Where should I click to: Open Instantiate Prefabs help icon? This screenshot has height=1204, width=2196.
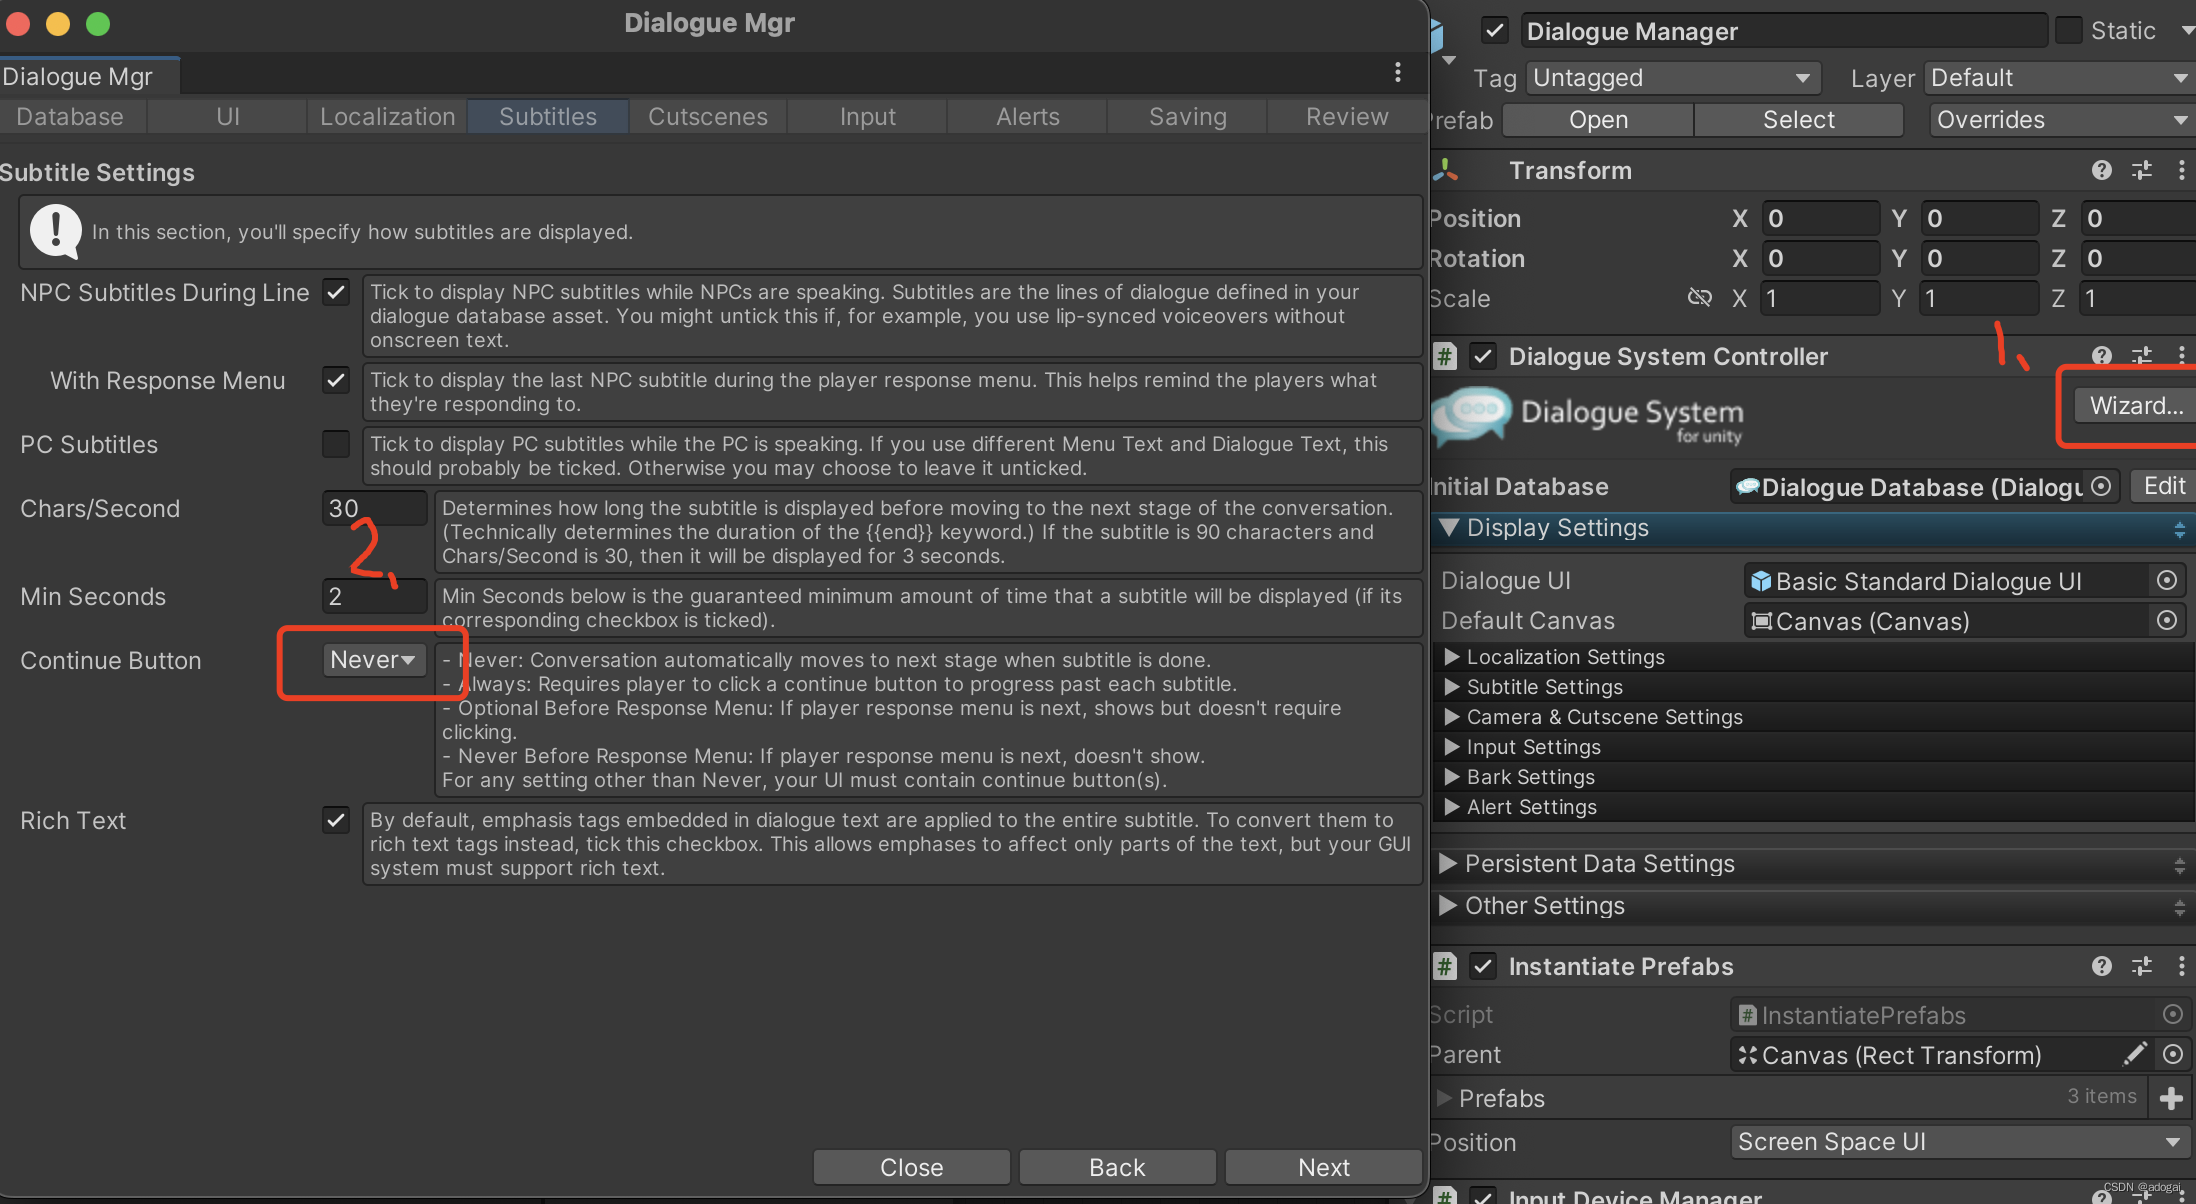coord(2101,966)
